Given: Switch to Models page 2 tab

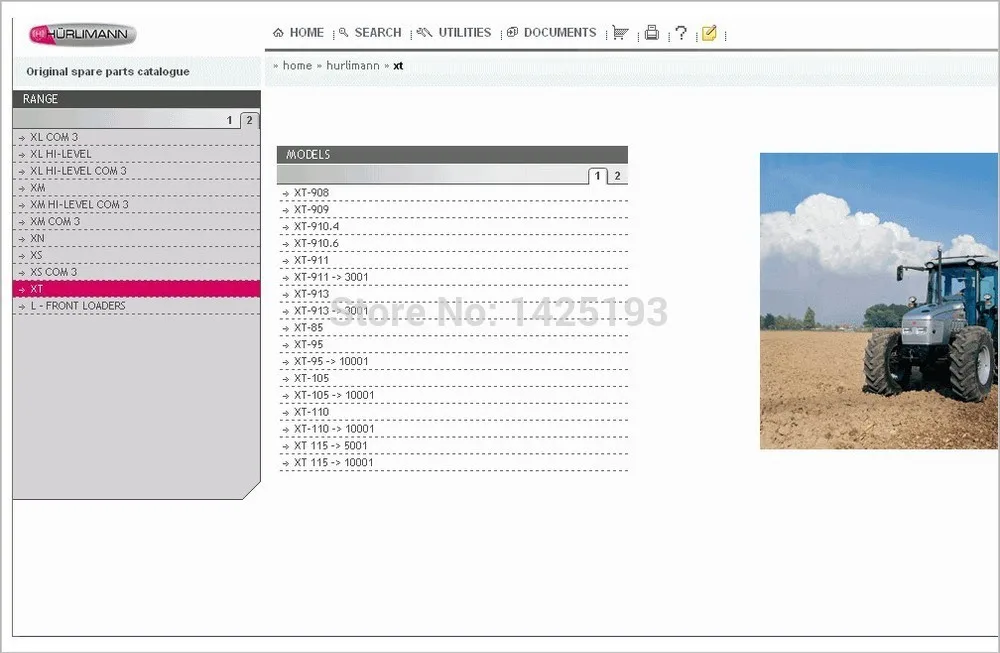Looking at the screenshot, I should pyautogui.click(x=617, y=176).
